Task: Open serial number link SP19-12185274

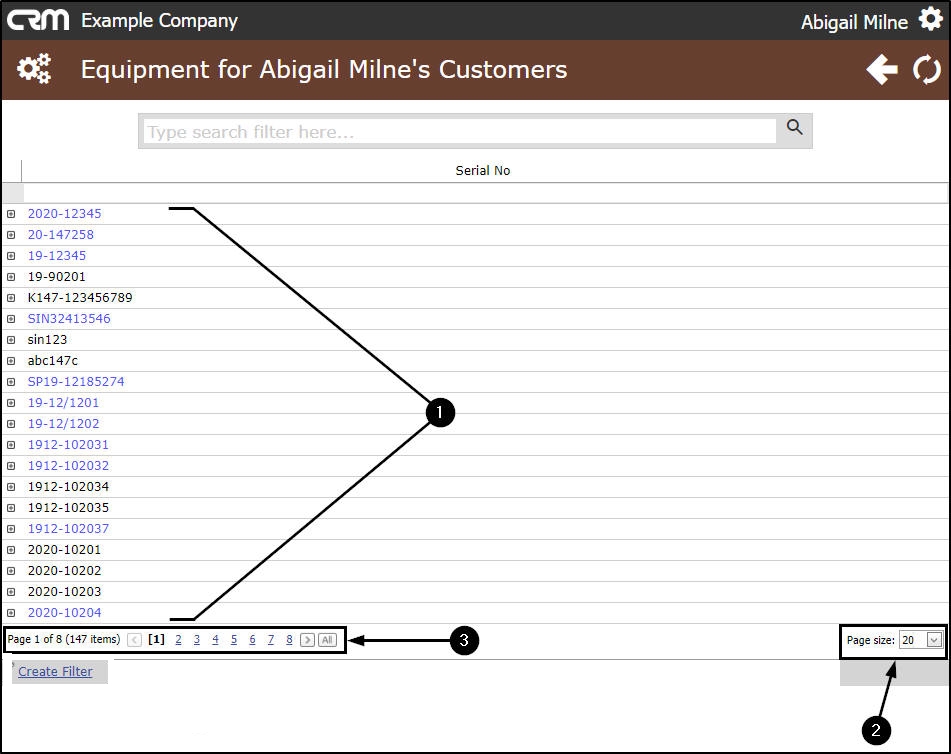Action: pyautogui.click(x=76, y=382)
